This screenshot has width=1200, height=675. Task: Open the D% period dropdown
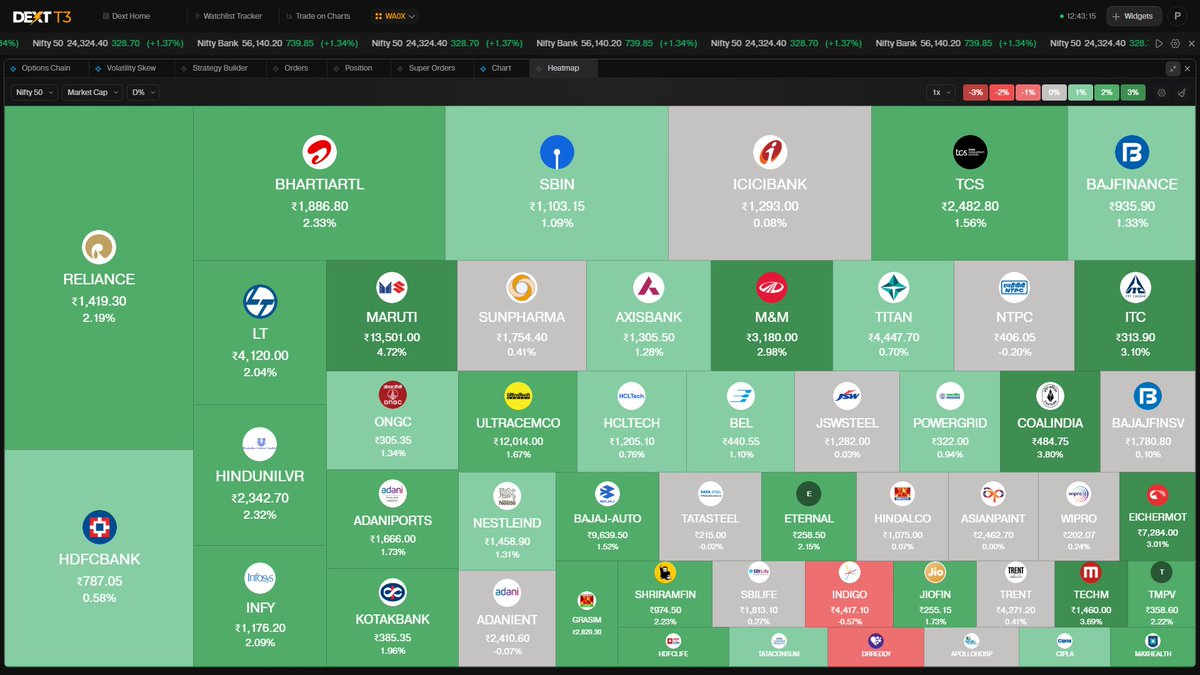coord(142,92)
